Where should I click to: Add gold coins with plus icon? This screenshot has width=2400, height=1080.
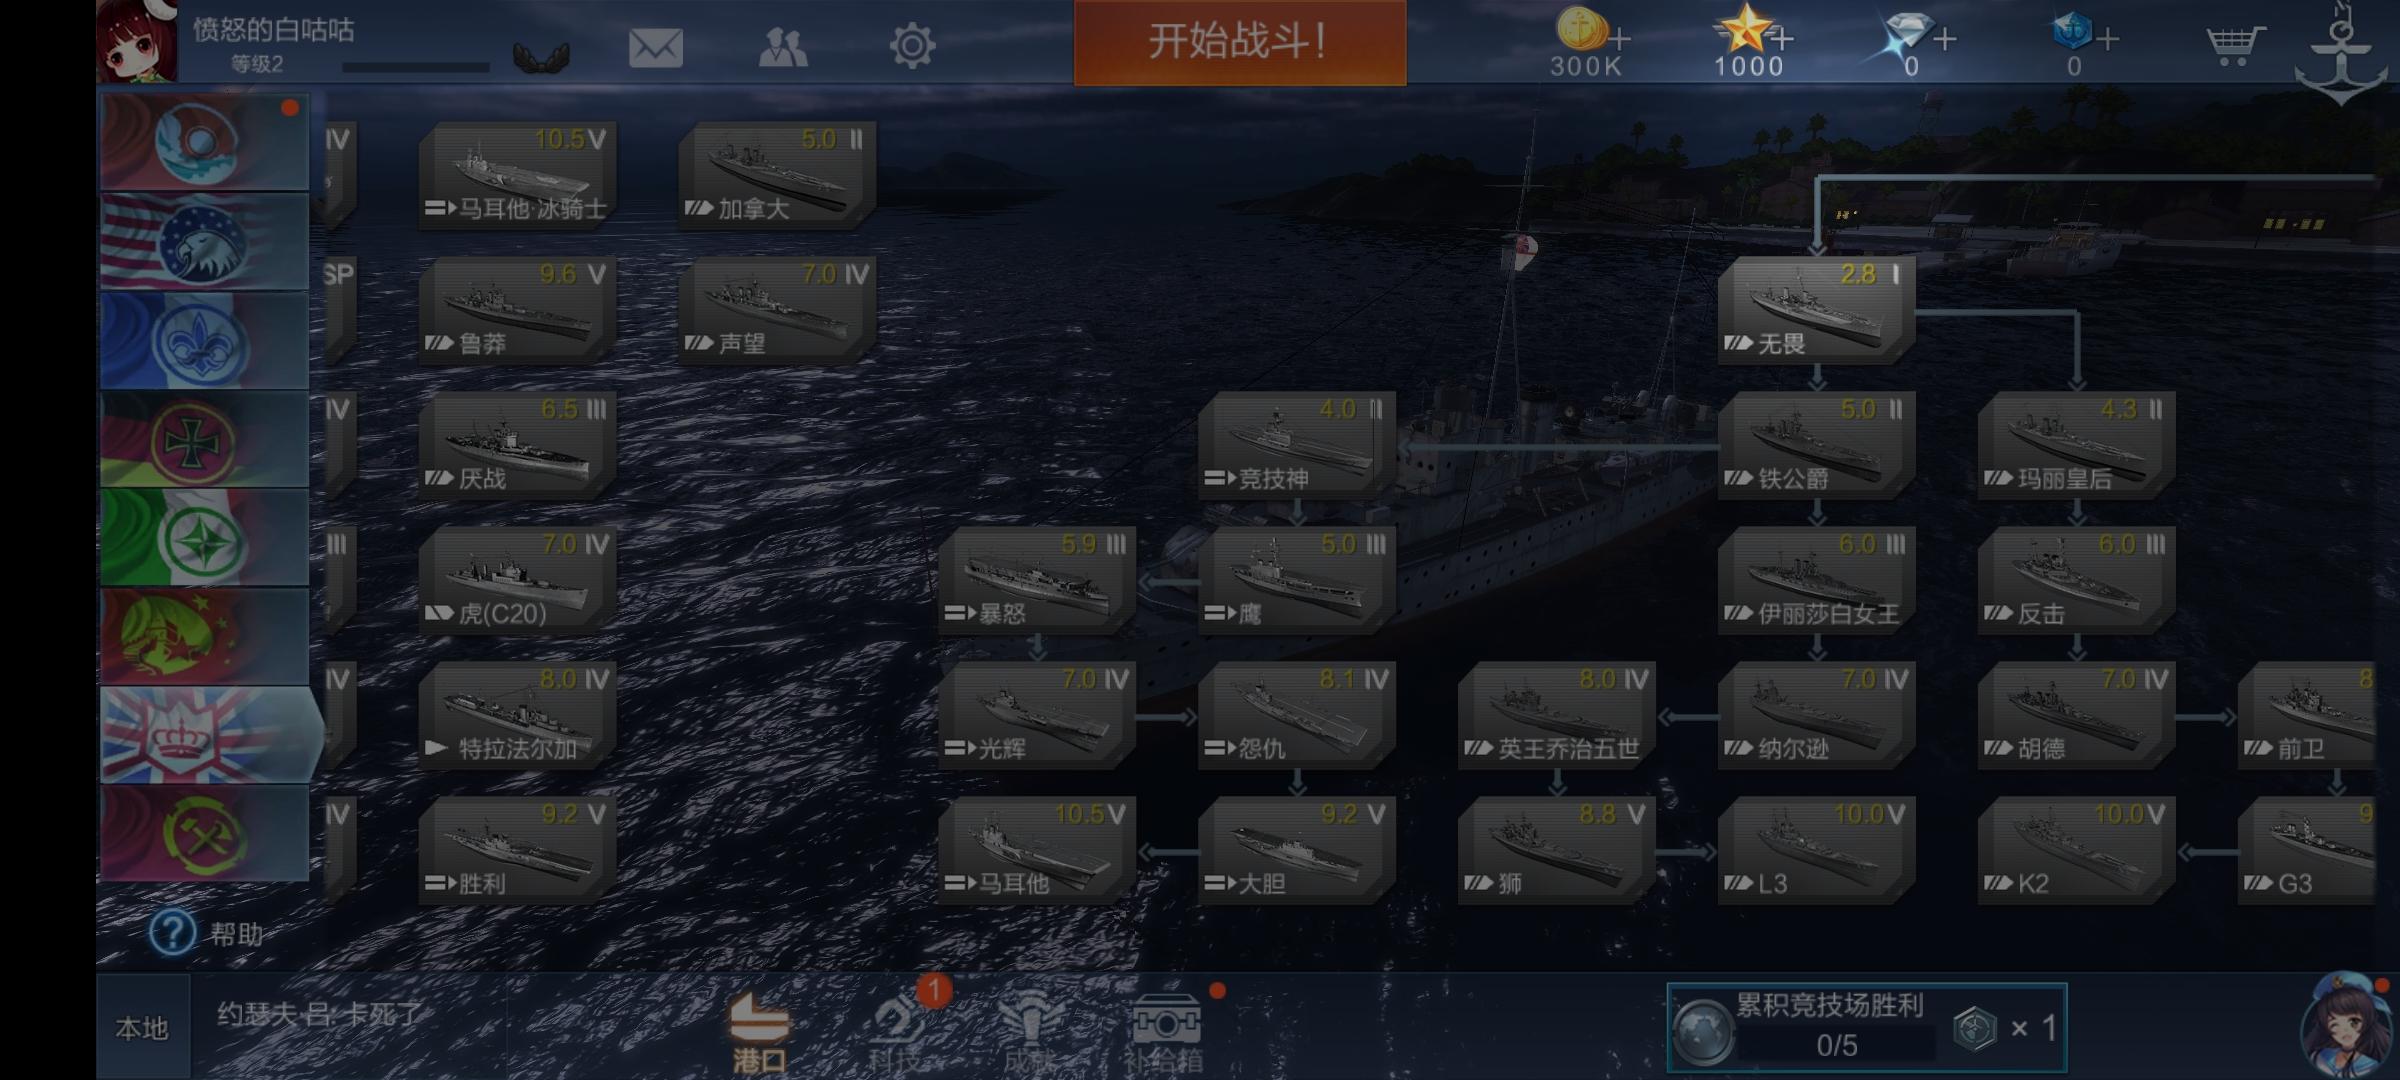pos(1620,39)
